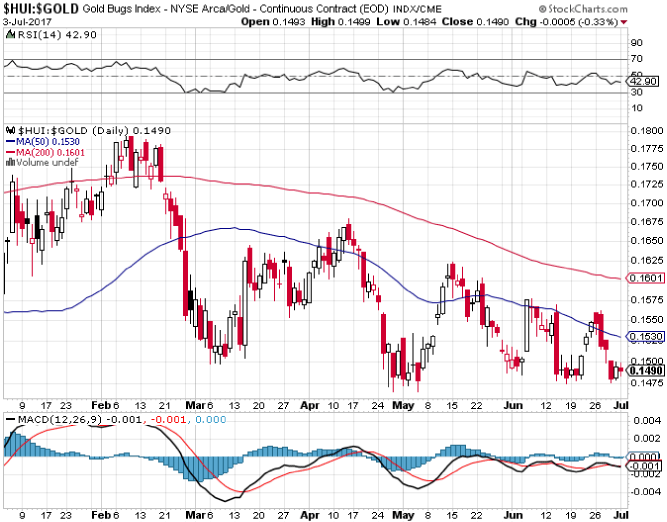Image resolution: width=667 pixels, height=522 pixels.
Task: Click the 42.90 RSI value tag
Action: pos(644,81)
